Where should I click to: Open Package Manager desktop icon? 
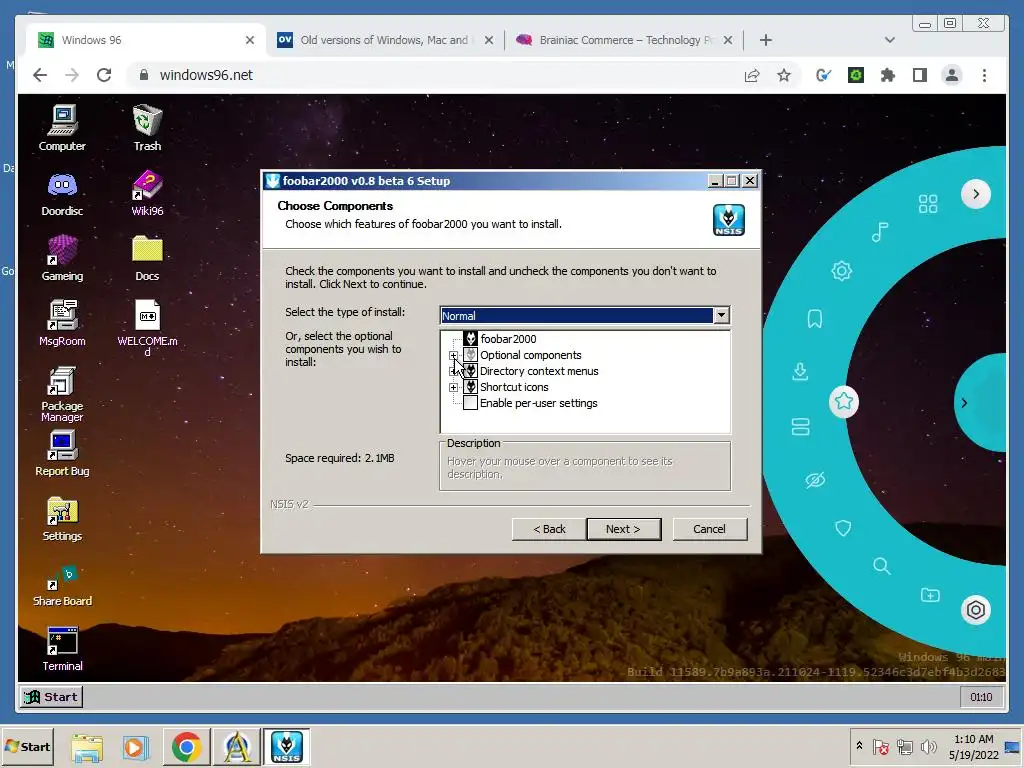[62, 394]
